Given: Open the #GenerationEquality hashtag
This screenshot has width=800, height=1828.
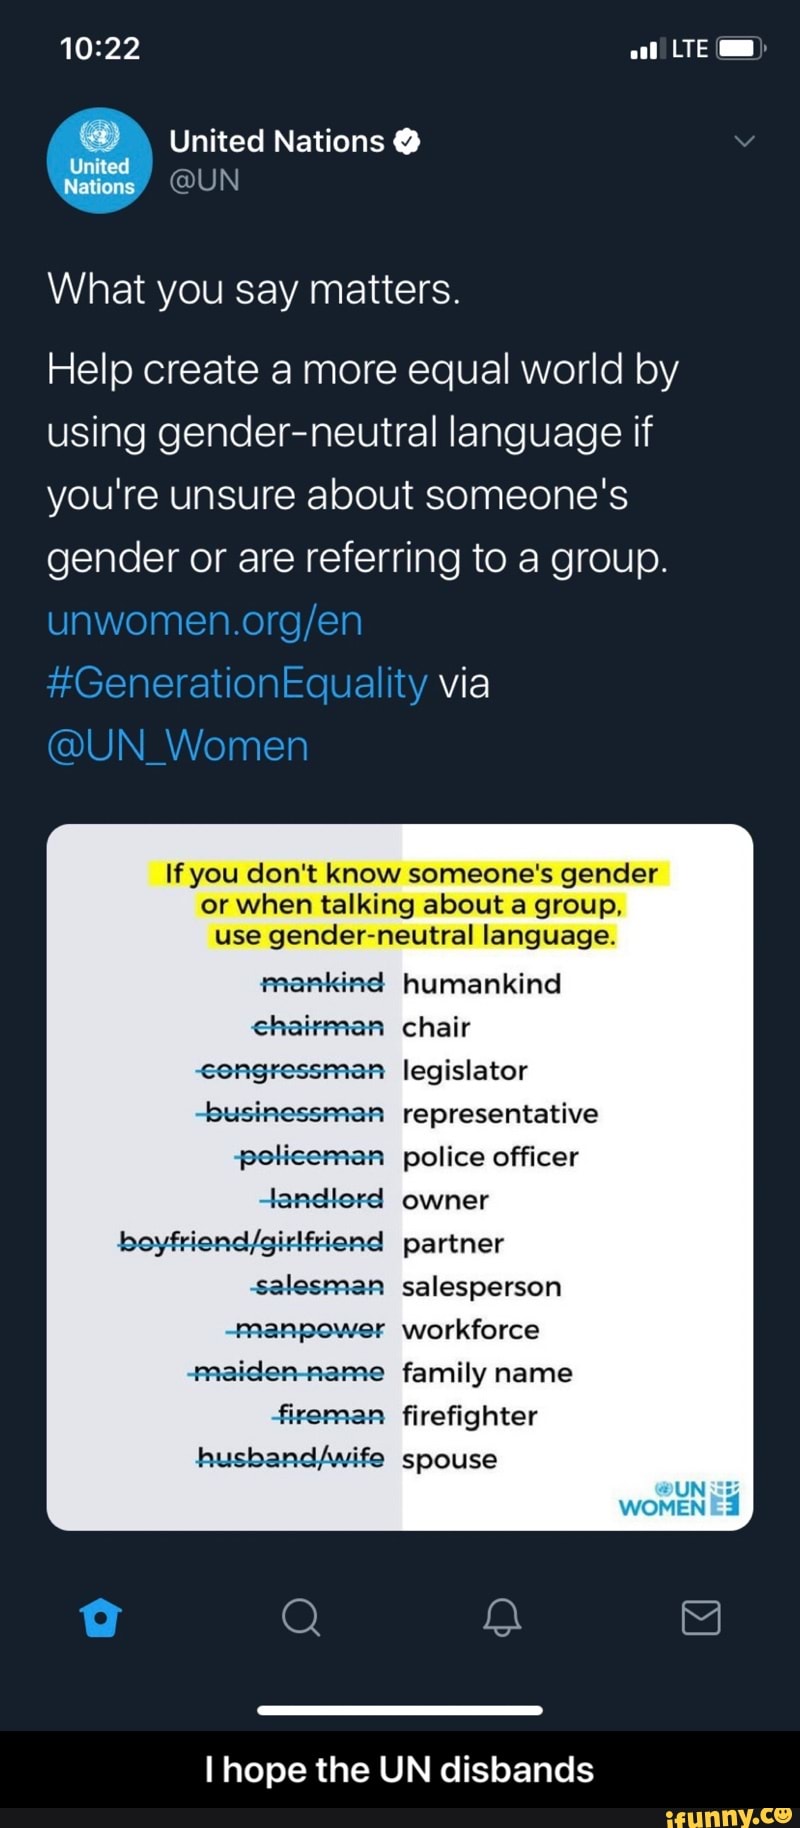Looking at the screenshot, I should [x=235, y=682].
